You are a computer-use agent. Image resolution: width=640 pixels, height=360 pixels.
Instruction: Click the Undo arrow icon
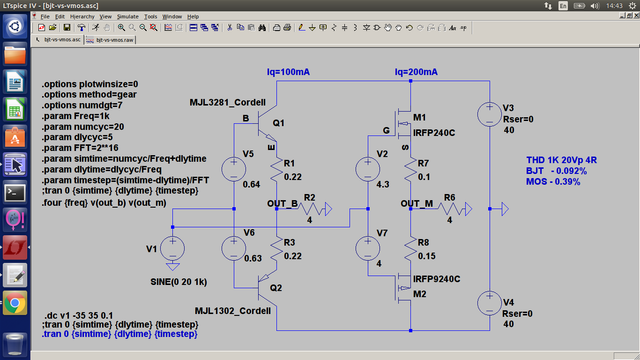click(x=409, y=28)
